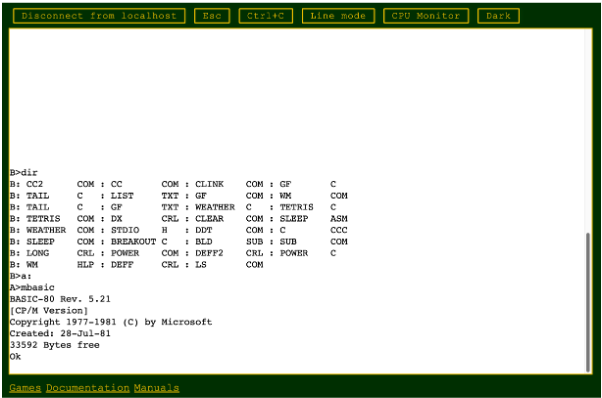This screenshot has height=398, width=602.
Task: Click the BLD file name
Action: pos(203,242)
